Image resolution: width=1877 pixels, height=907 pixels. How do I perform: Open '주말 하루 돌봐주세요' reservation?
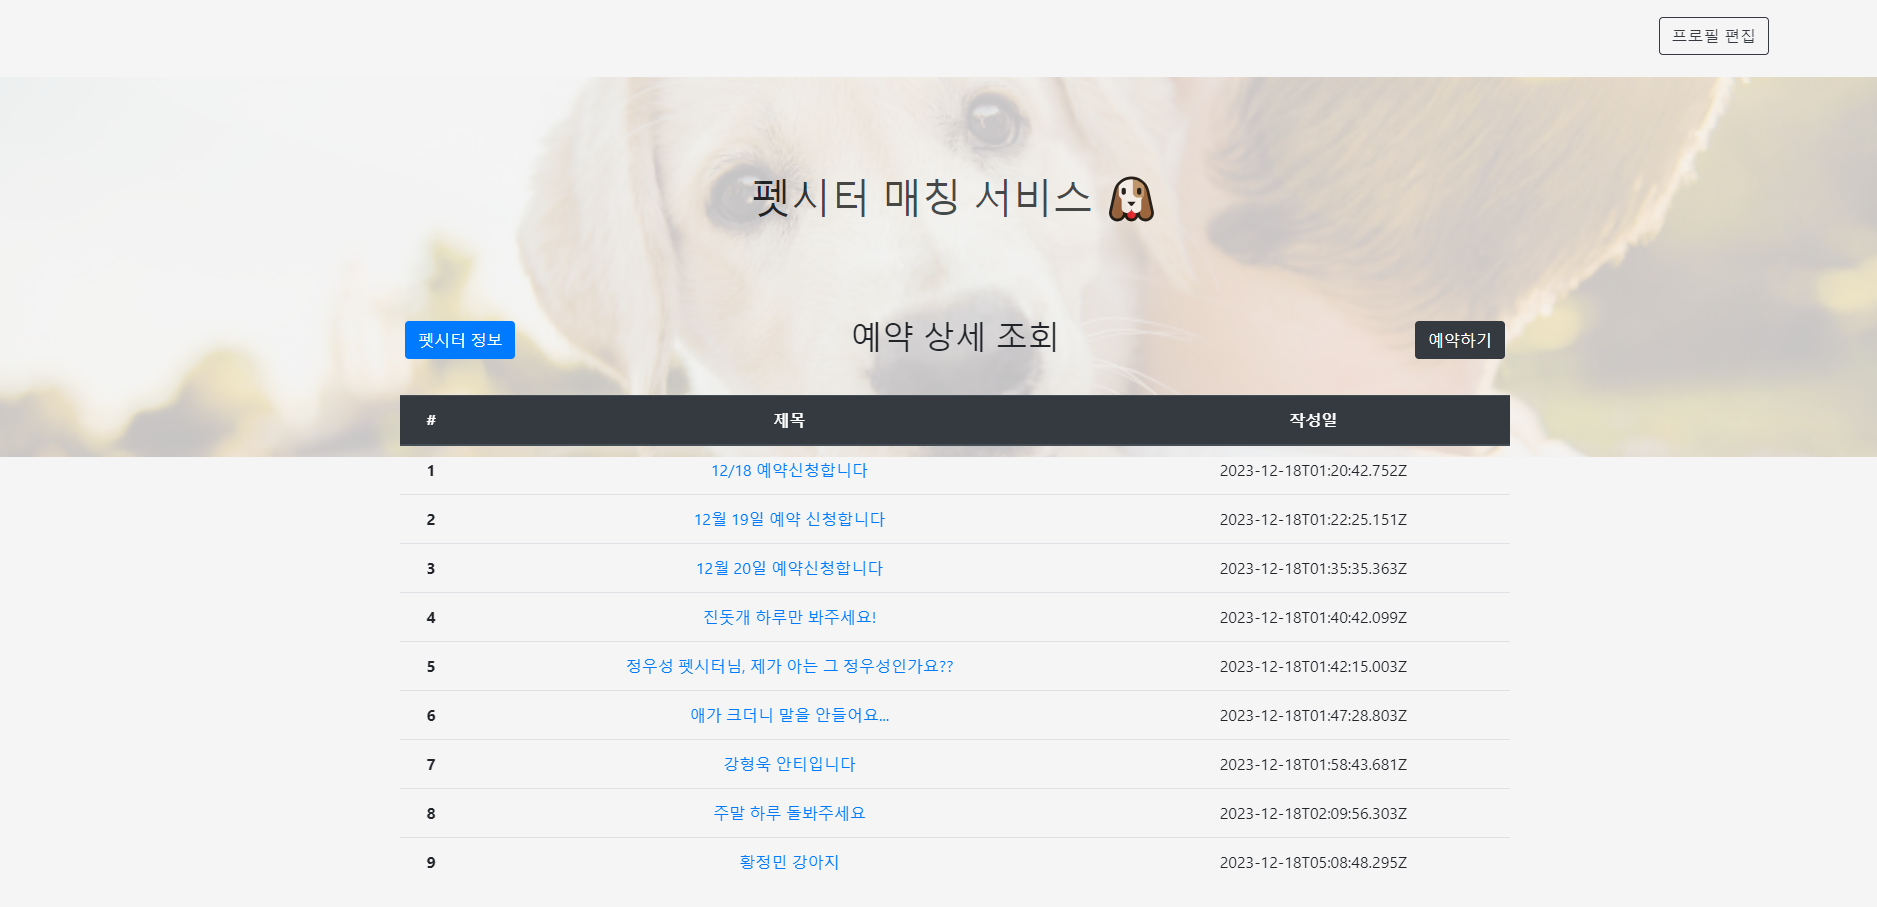click(x=790, y=813)
